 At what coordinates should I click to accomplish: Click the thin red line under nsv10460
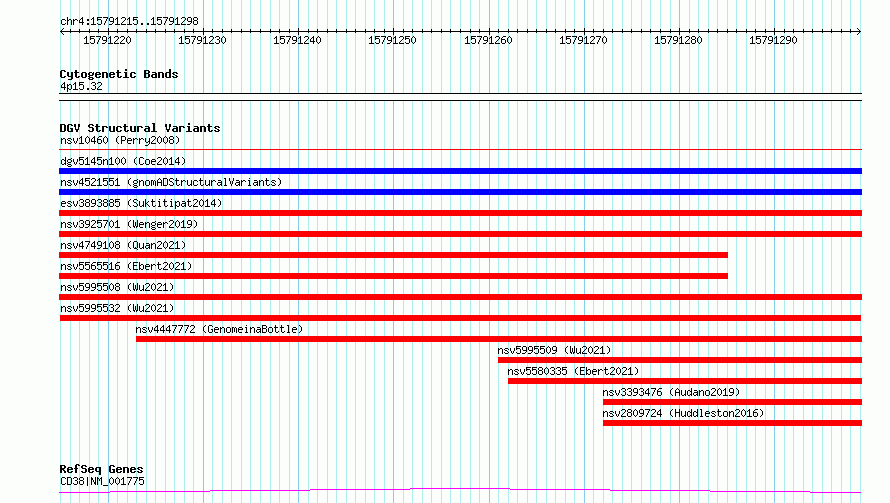[x=460, y=150]
